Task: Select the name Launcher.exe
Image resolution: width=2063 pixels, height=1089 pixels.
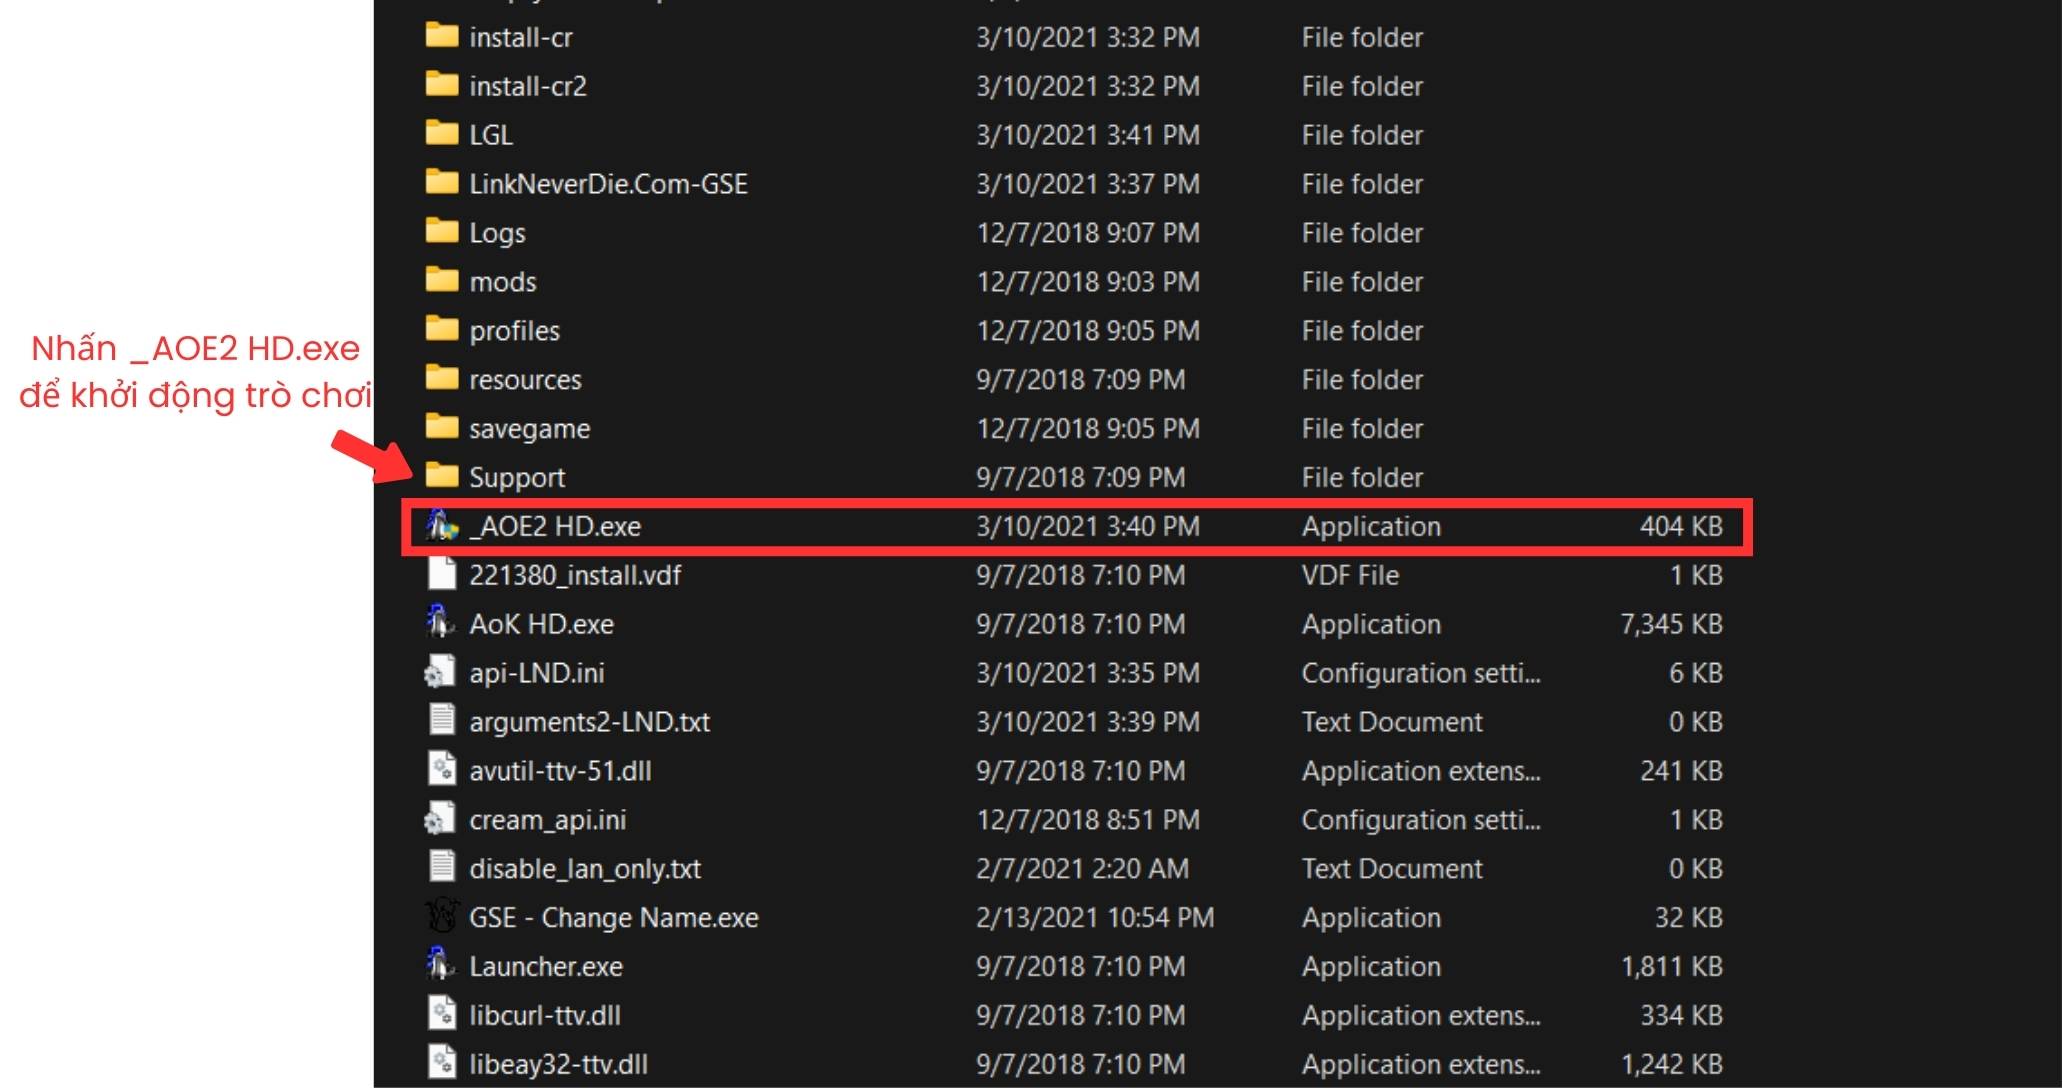Action: pyautogui.click(x=546, y=967)
